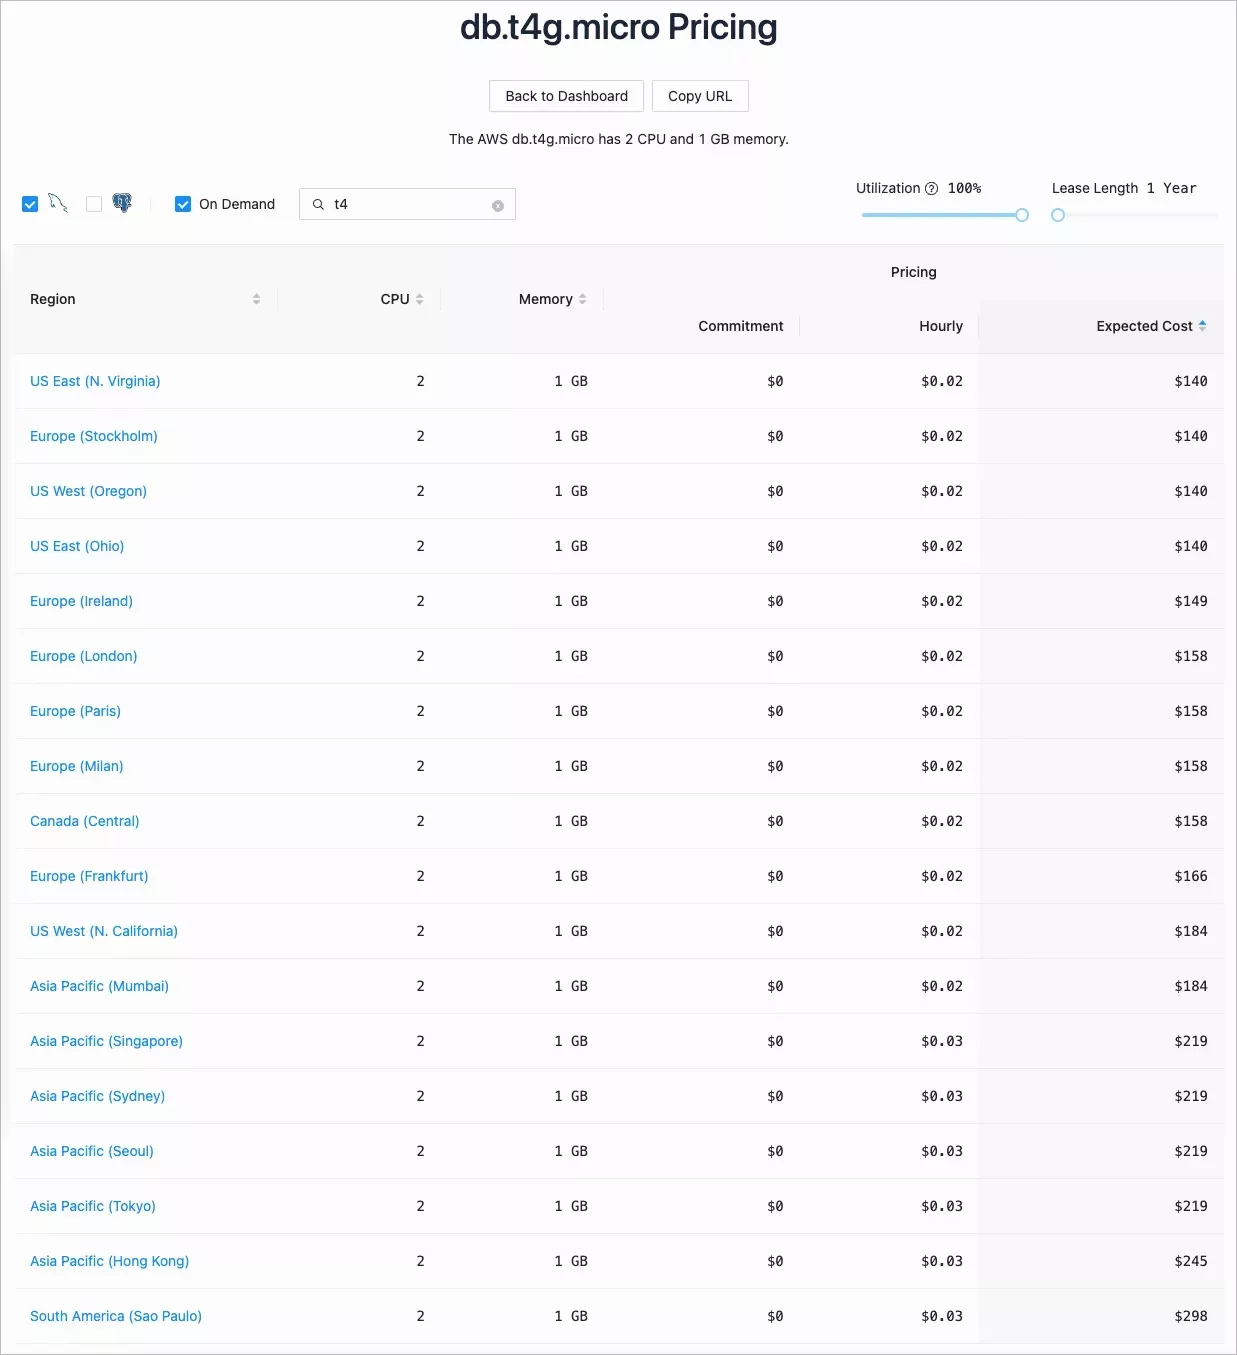The height and width of the screenshot is (1355, 1237).
Task: Open the Europe (Frankfurt) region link
Action: (89, 876)
